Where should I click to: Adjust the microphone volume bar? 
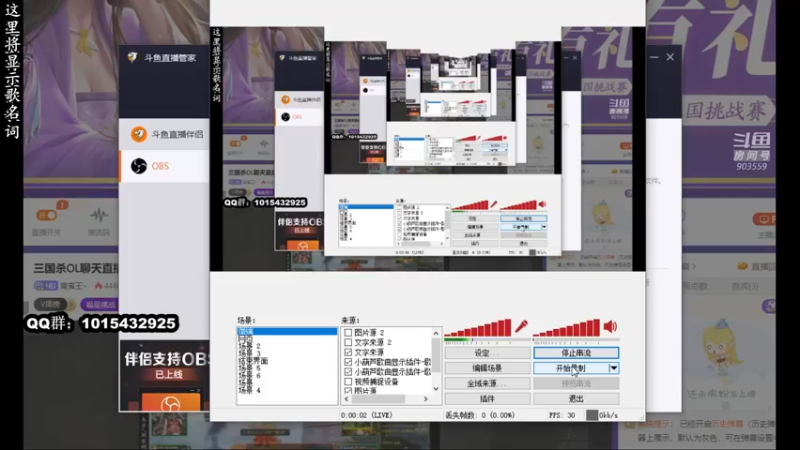(x=478, y=328)
